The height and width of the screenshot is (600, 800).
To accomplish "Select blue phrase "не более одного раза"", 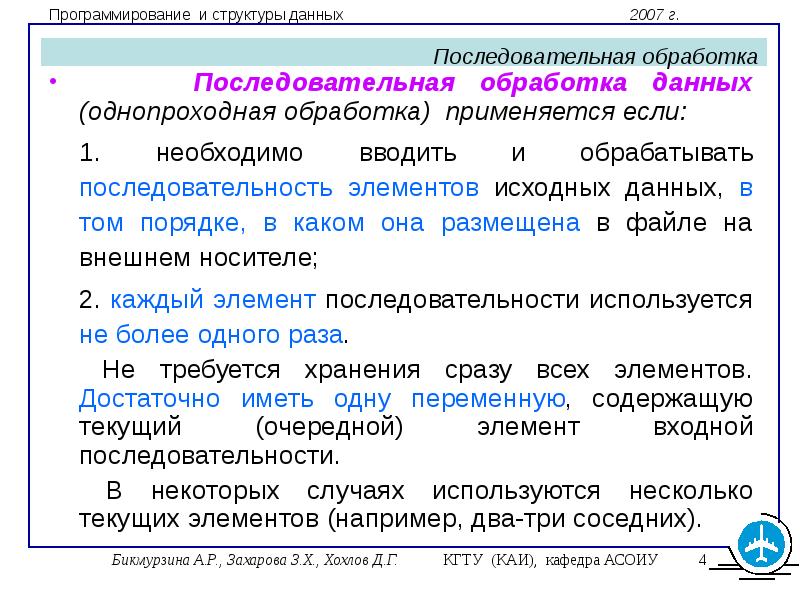I will pyautogui.click(x=212, y=334).
